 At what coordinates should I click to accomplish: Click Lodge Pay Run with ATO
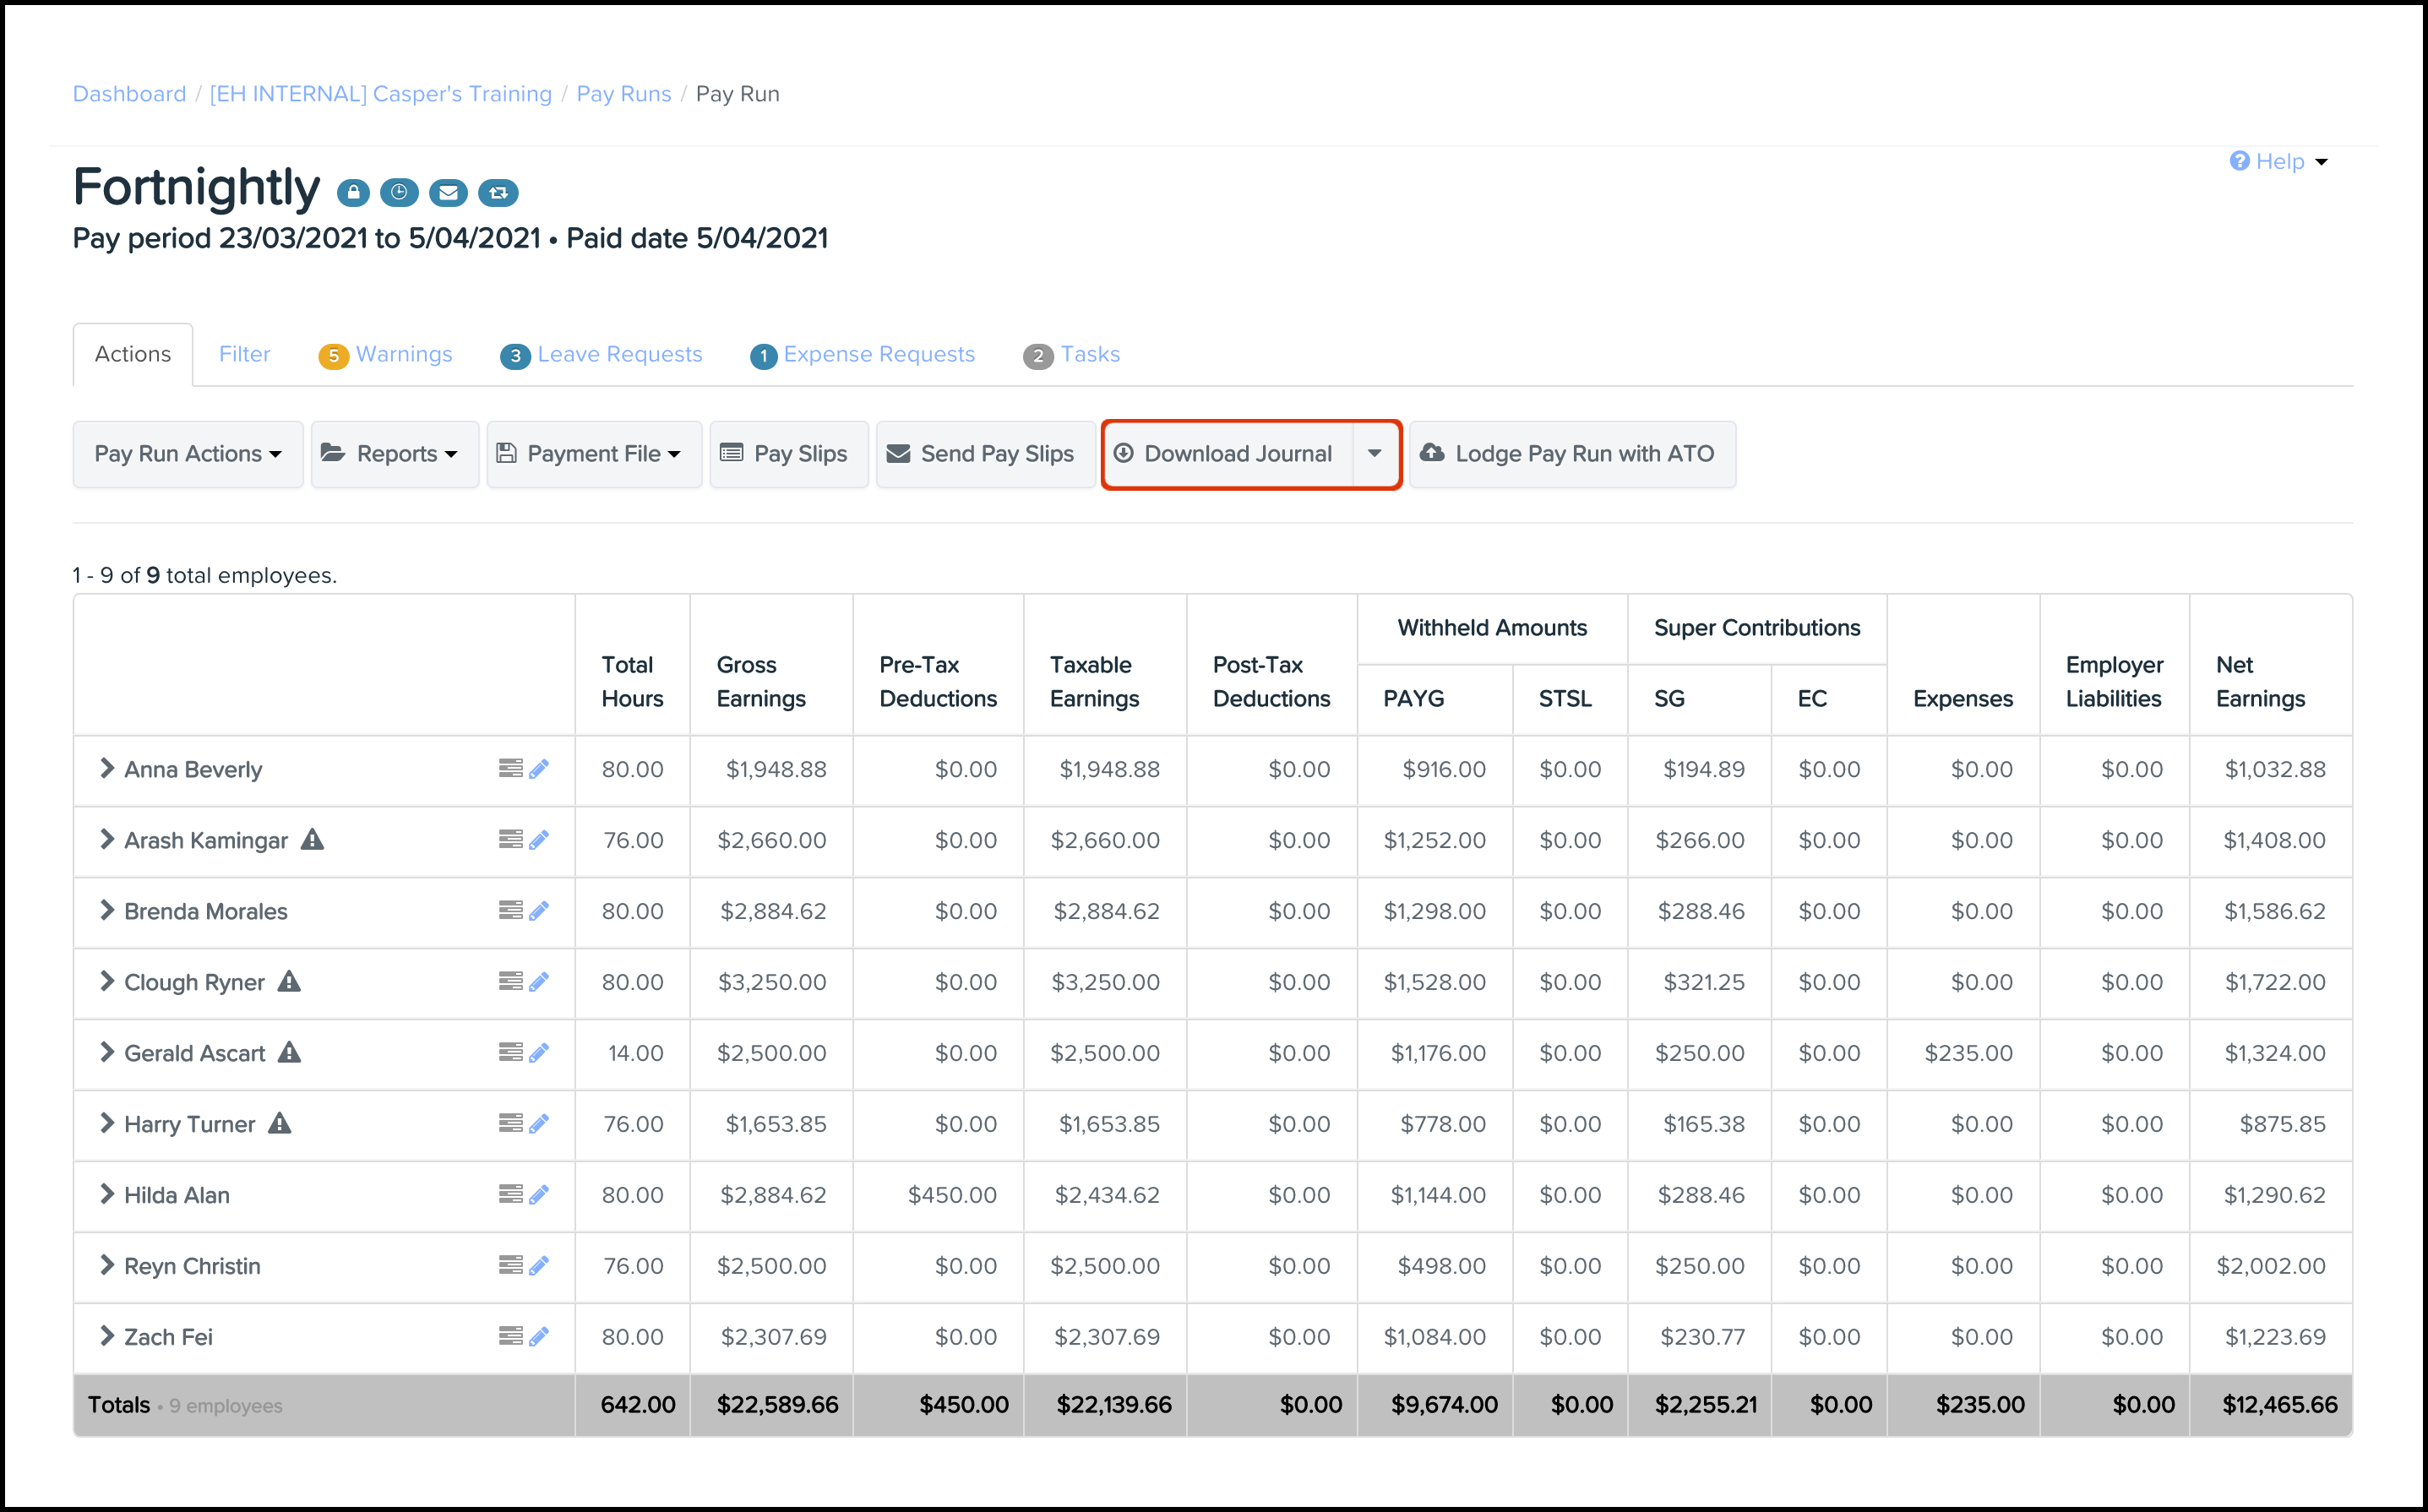(1571, 454)
